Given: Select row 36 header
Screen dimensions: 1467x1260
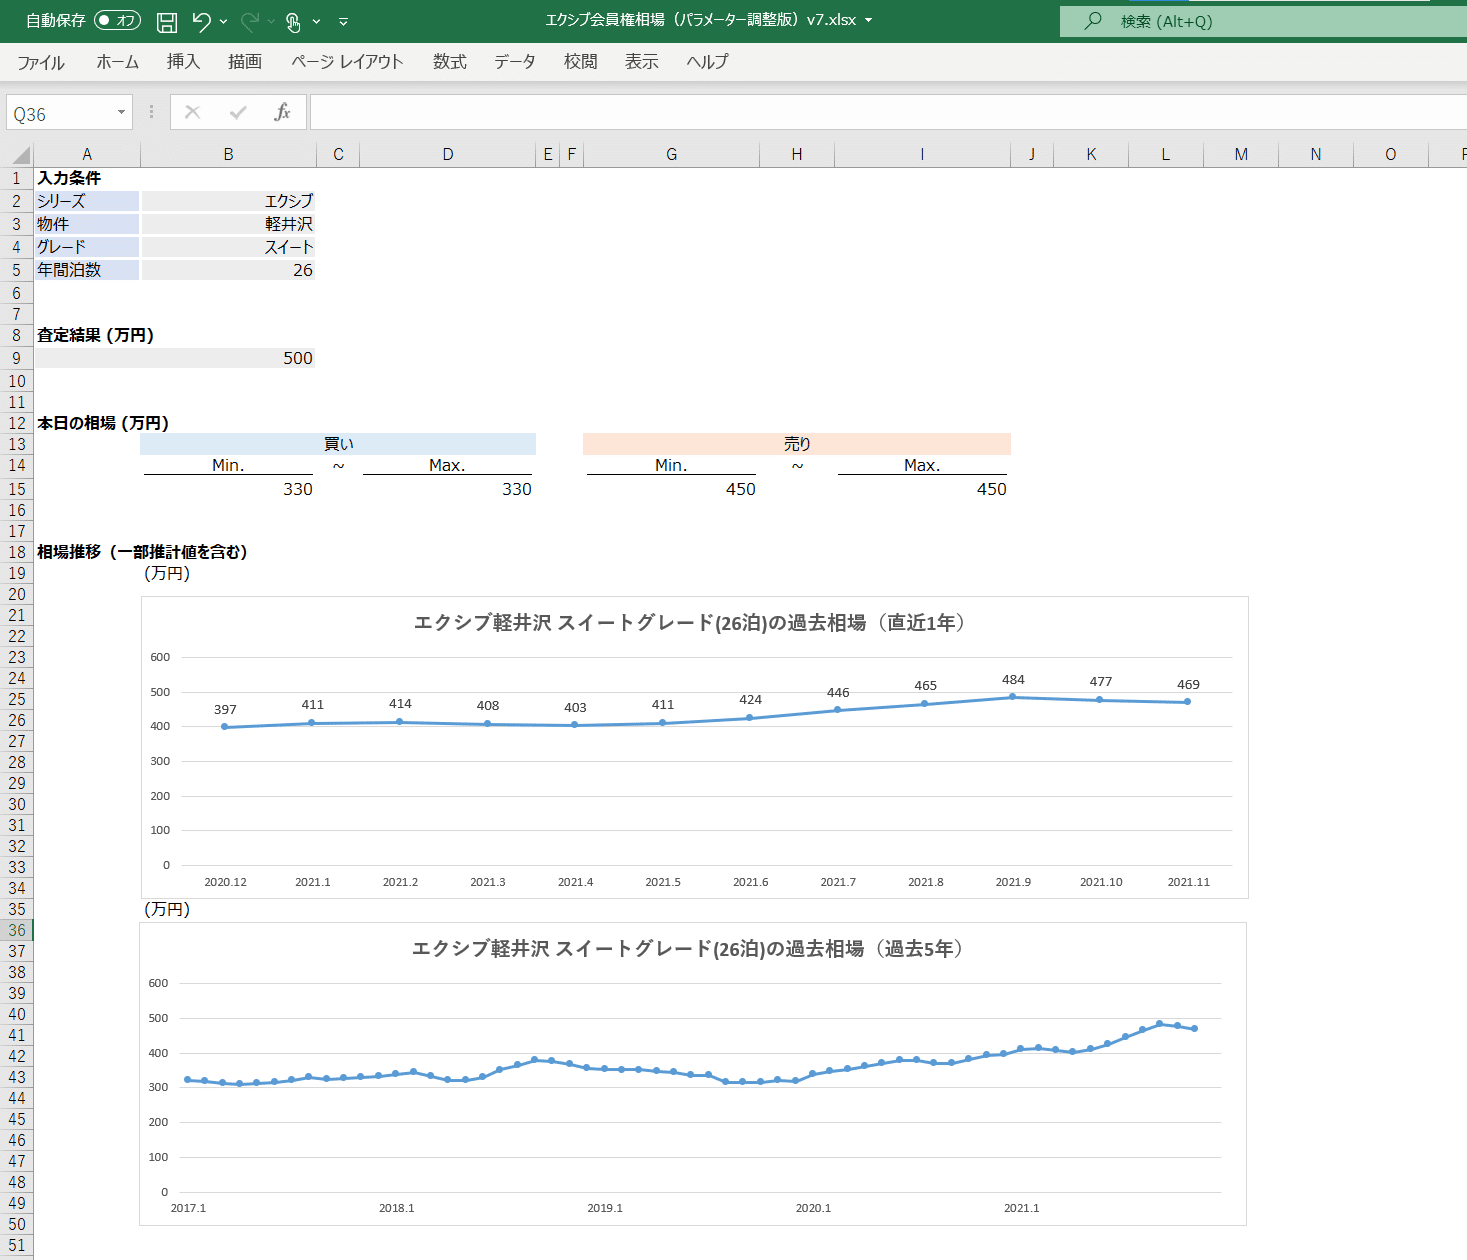Looking at the screenshot, I should [16, 931].
